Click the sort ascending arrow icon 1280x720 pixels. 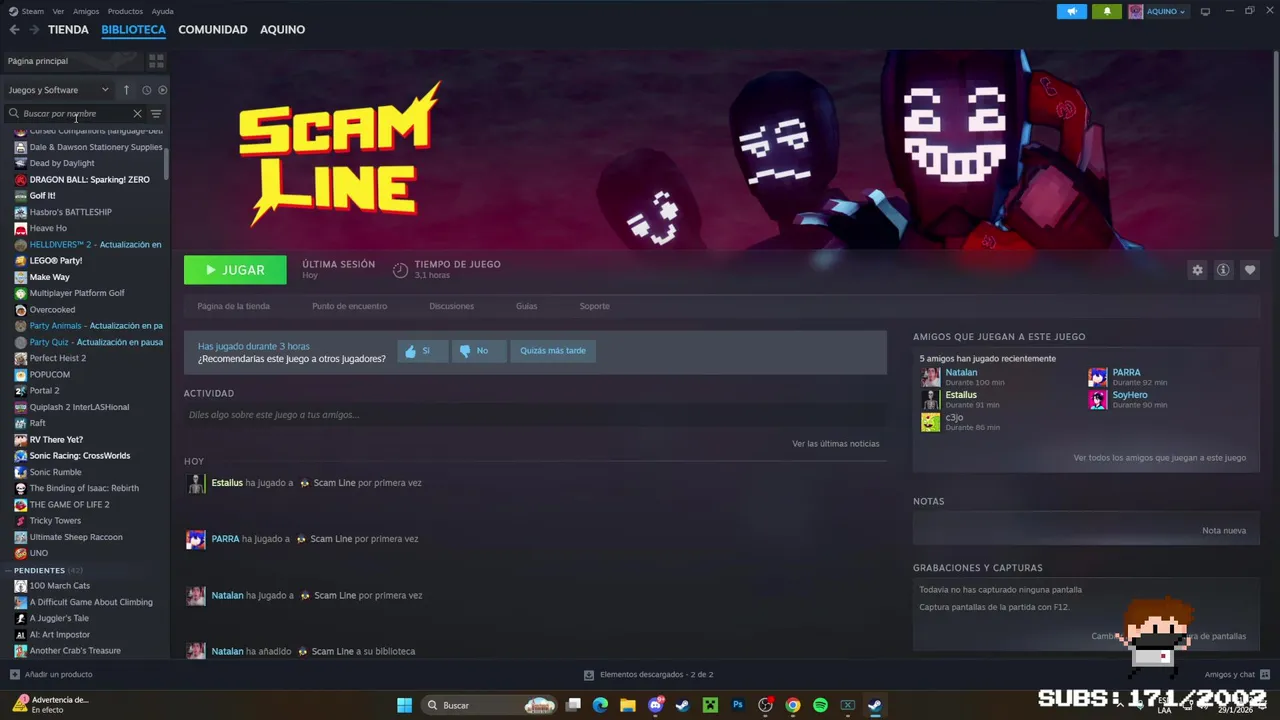click(126, 90)
